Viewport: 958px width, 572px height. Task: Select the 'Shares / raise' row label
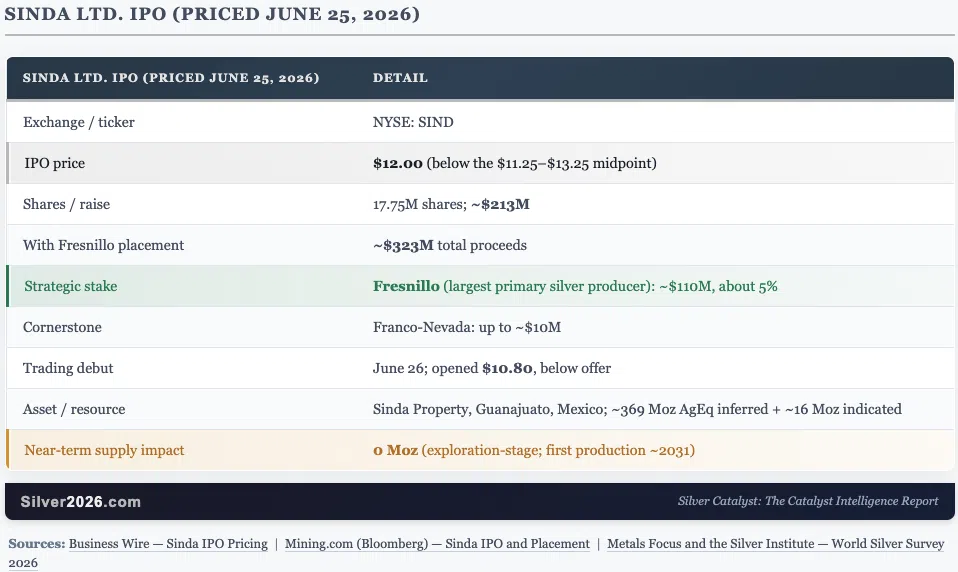click(x=67, y=204)
